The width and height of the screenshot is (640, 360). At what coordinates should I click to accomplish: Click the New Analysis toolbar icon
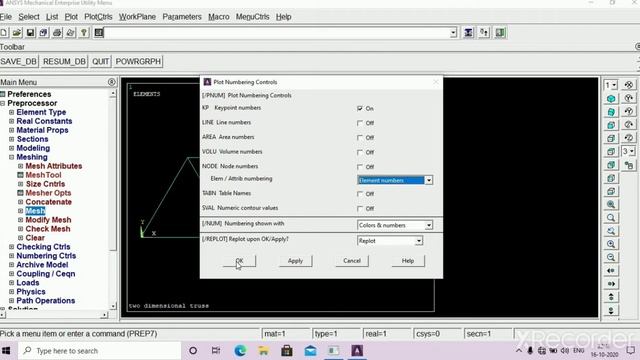pyautogui.click(x=4, y=33)
